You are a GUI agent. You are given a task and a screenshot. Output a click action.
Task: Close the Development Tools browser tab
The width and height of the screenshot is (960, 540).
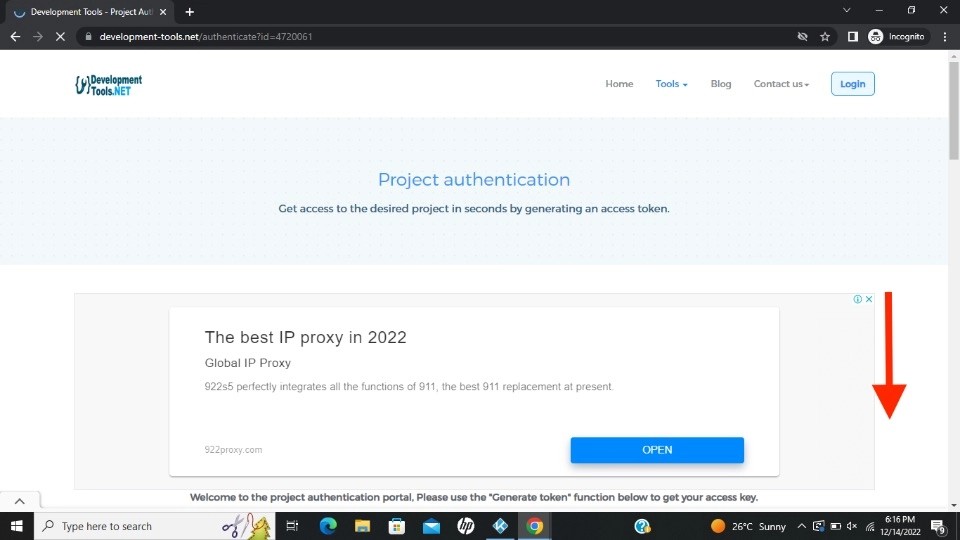[x=163, y=12]
